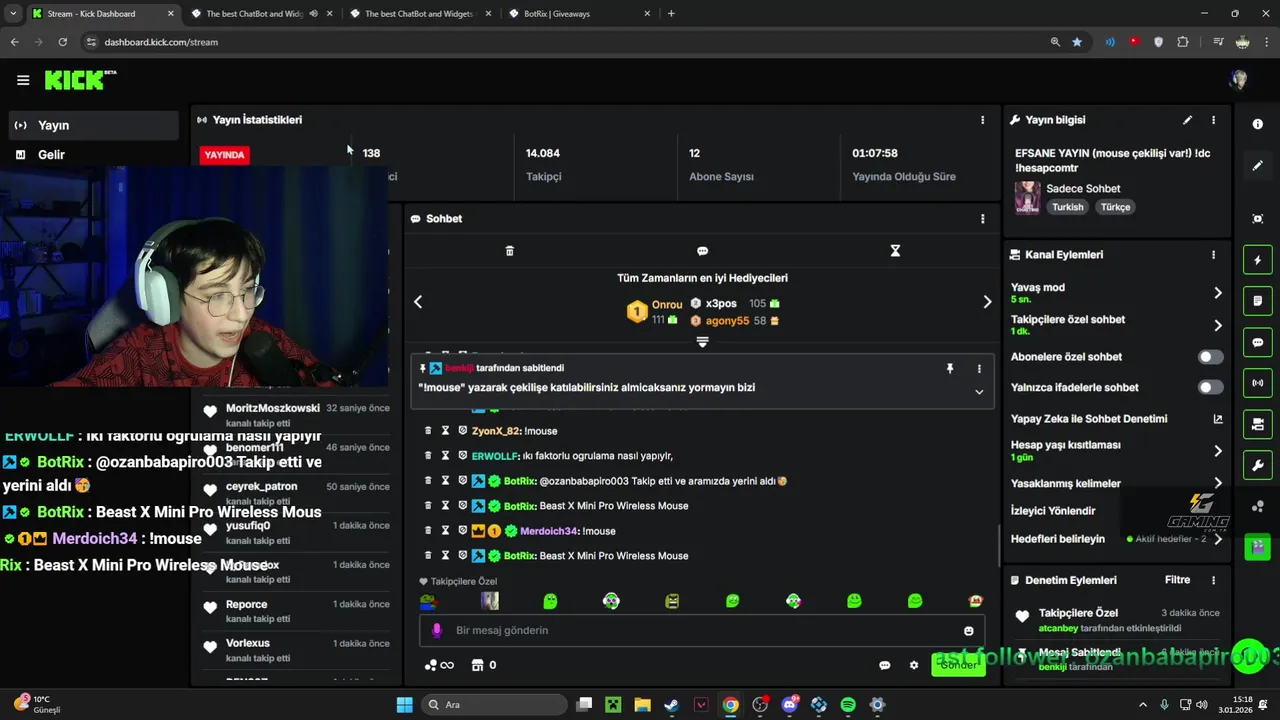
Task: Expand Takipçilere özel sohbet setting
Action: pos(1217,325)
